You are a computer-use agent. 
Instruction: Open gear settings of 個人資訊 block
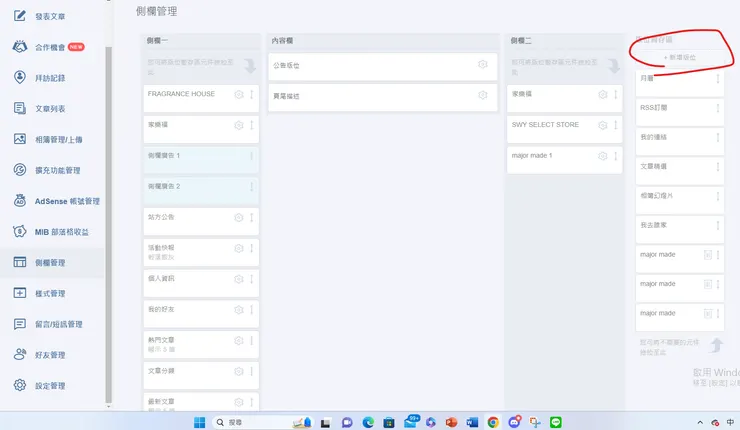pyautogui.click(x=239, y=279)
